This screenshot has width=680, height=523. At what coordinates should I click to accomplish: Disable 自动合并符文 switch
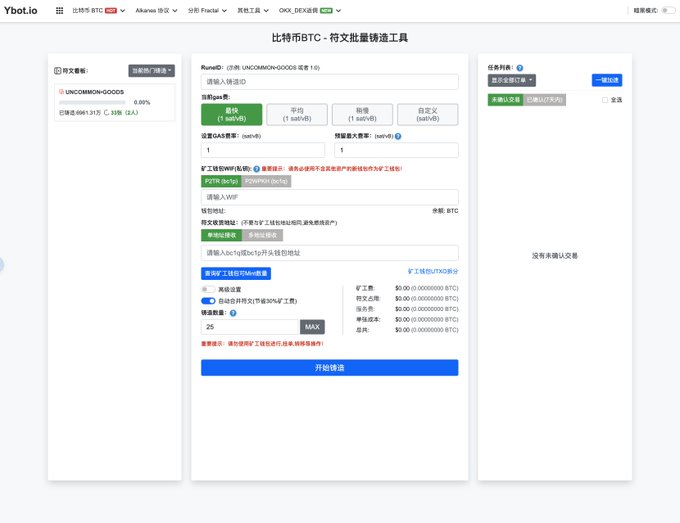pyautogui.click(x=208, y=301)
